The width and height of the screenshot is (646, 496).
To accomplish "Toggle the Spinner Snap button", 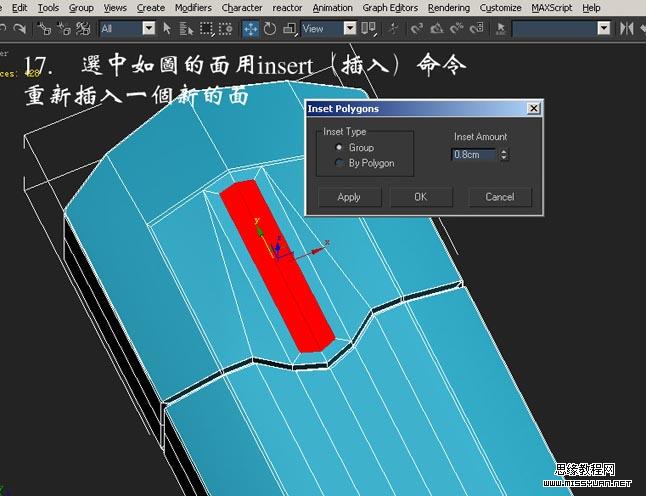I will click(x=477, y=28).
